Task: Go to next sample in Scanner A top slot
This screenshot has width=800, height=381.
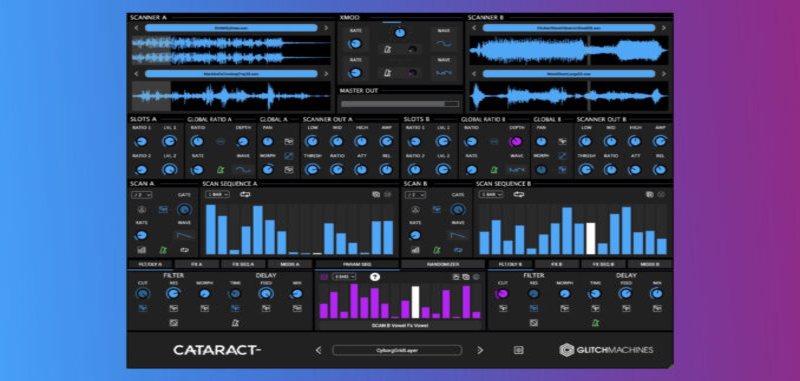Action: [326, 28]
